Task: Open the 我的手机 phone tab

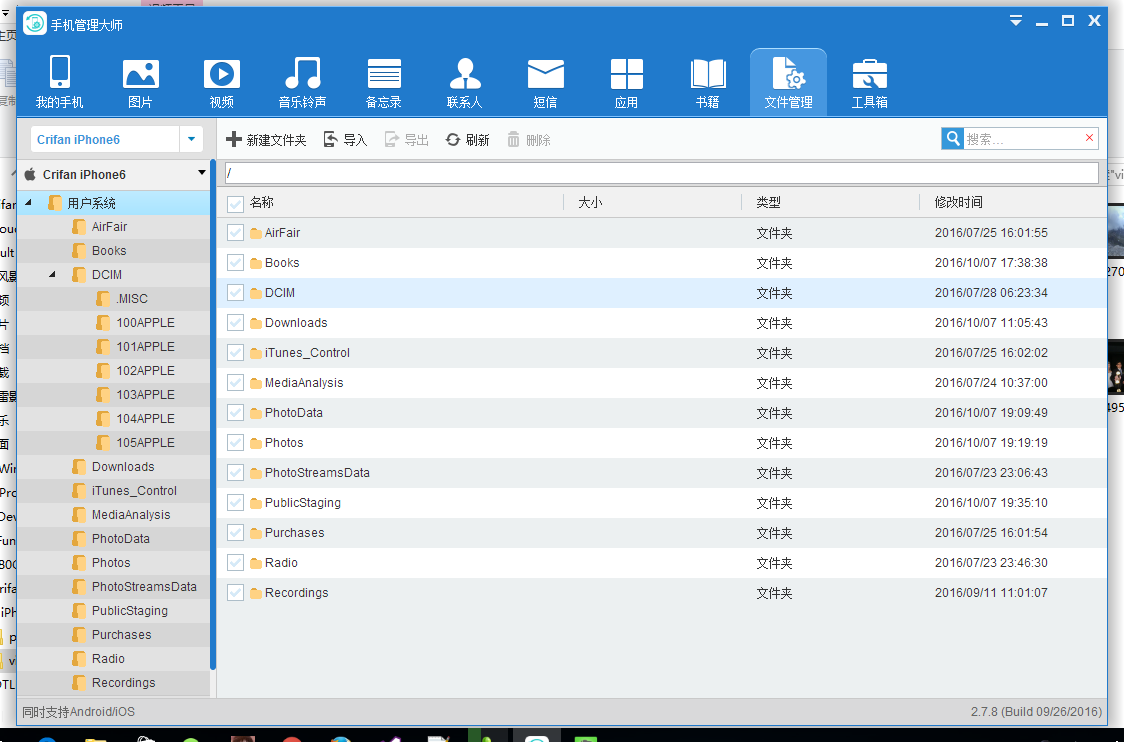Action: (59, 82)
